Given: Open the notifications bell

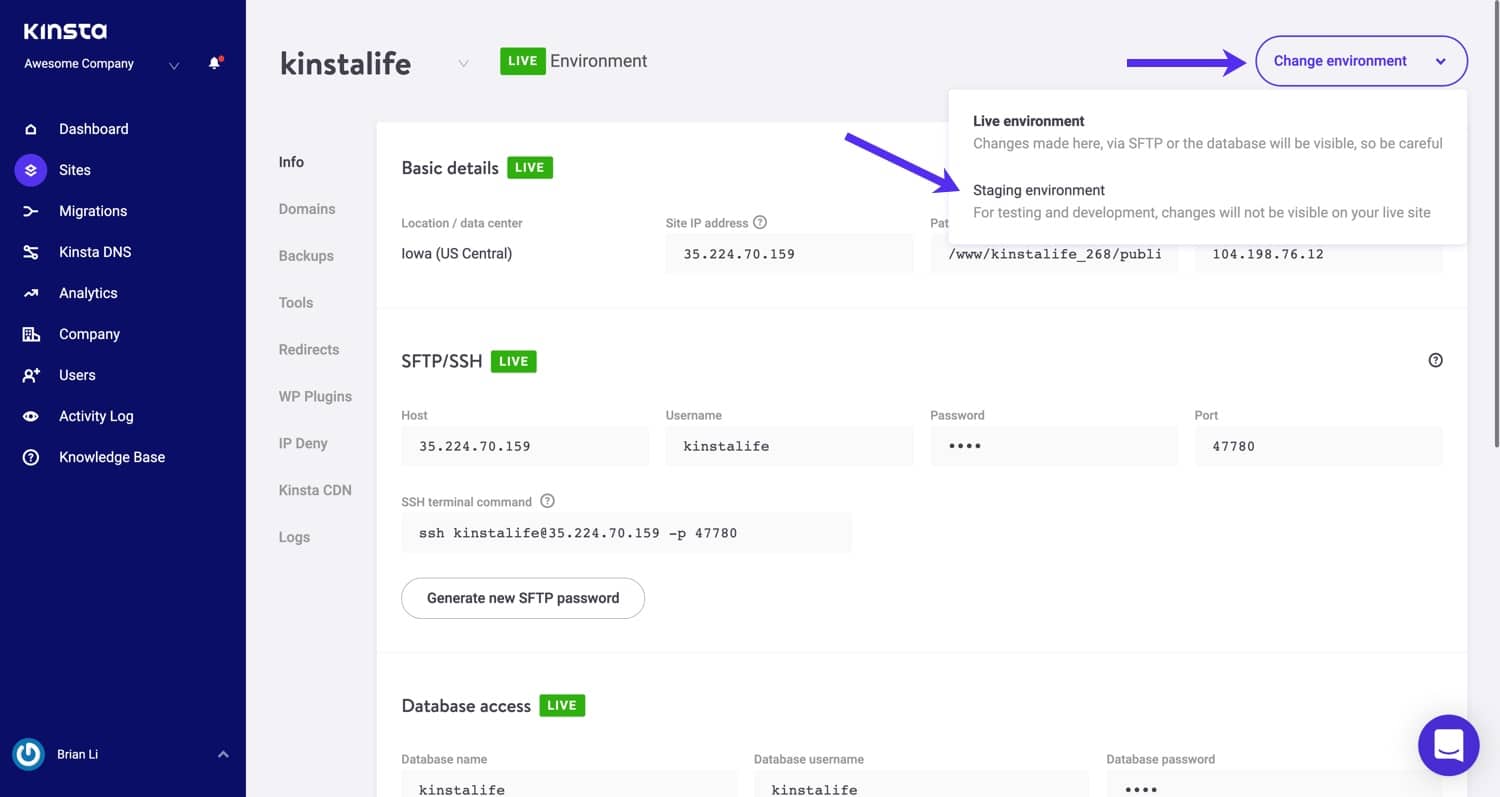Looking at the screenshot, I should (x=214, y=63).
